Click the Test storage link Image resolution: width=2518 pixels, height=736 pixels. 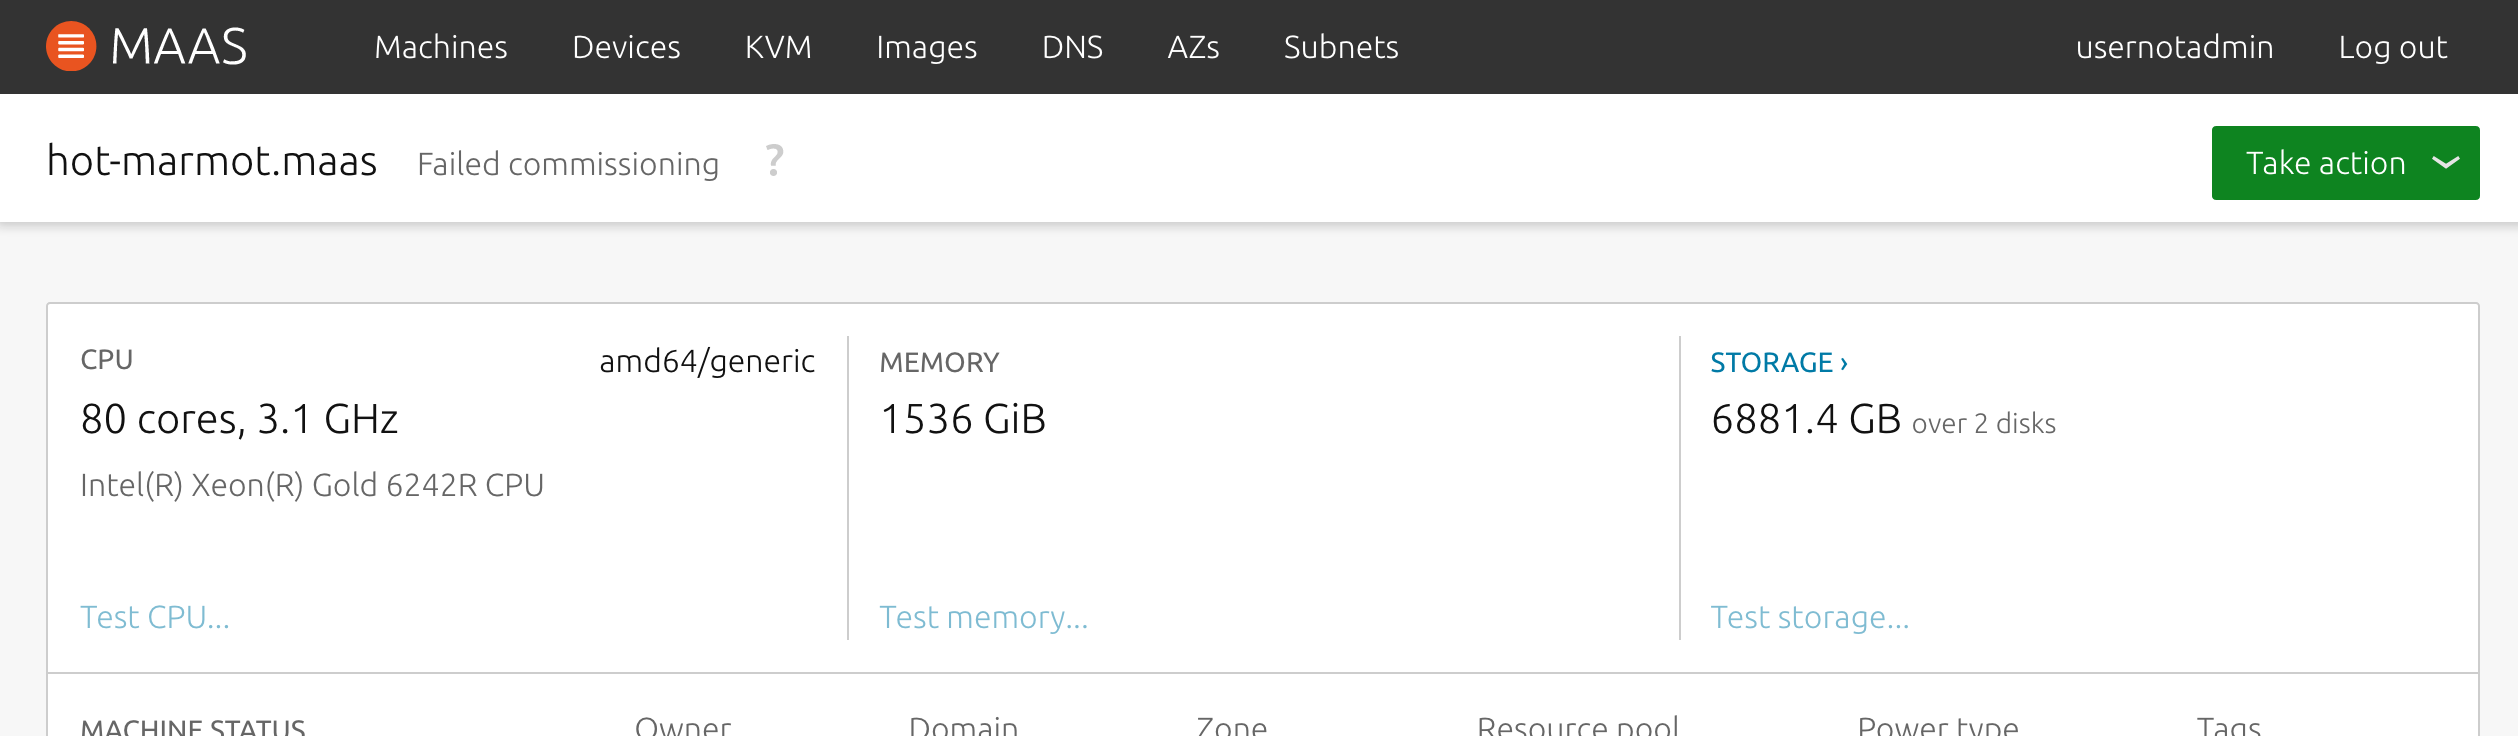tap(1809, 617)
